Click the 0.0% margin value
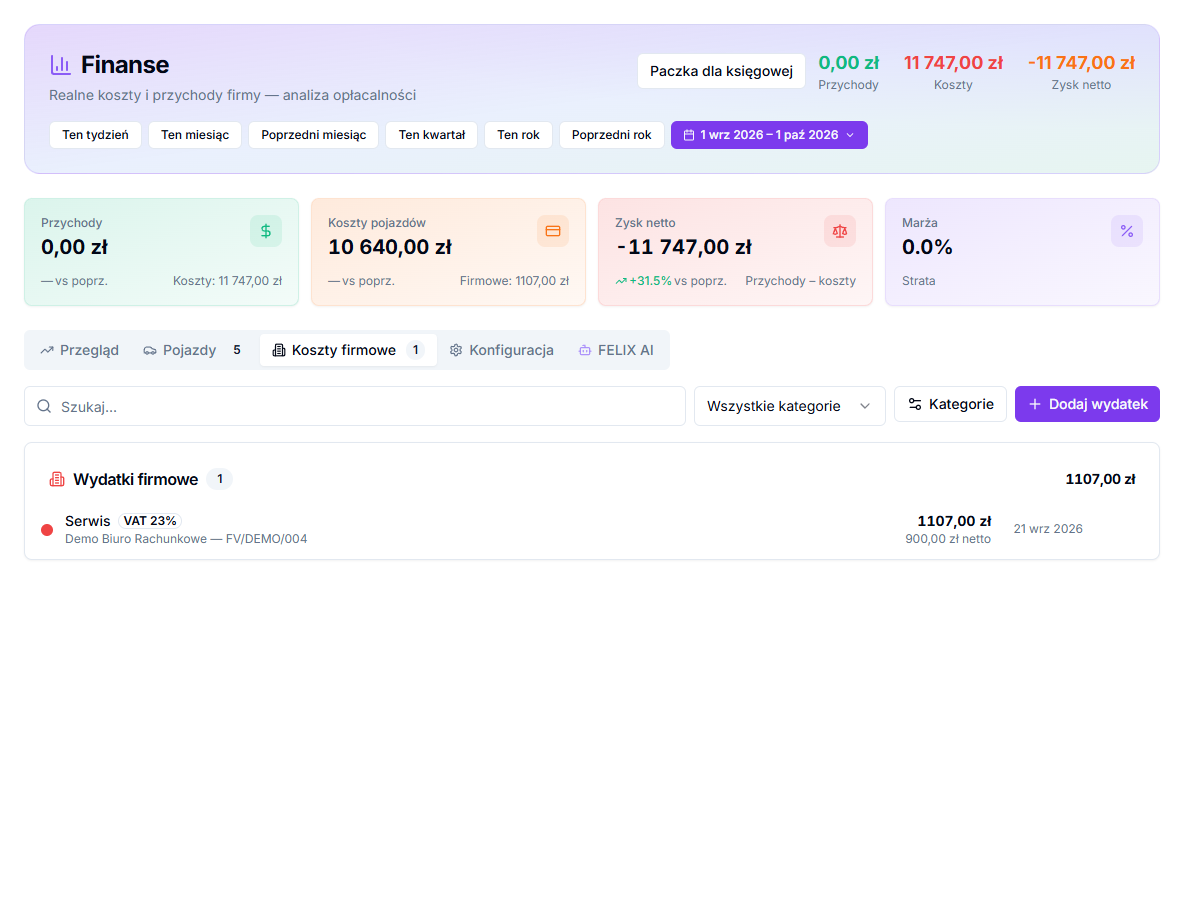 tap(927, 247)
